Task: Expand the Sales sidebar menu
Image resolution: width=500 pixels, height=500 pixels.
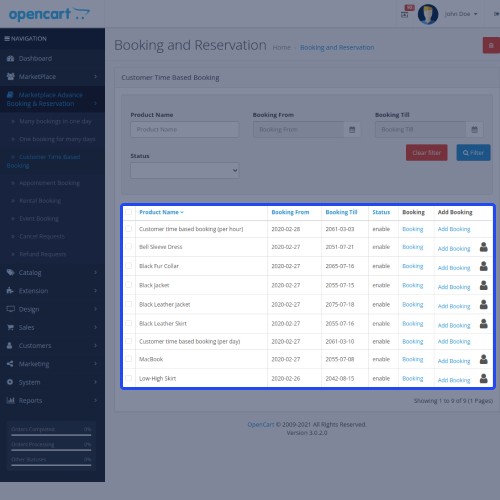Action: pos(52,327)
